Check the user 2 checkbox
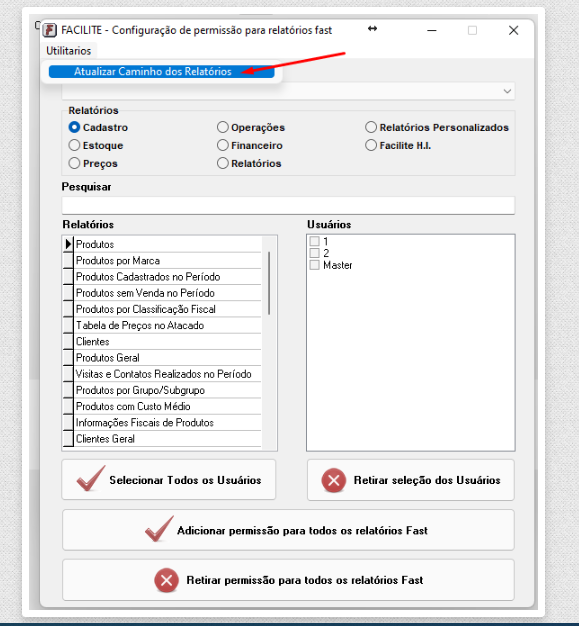The width and height of the screenshot is (579, 626). click(x=315, y=253)
